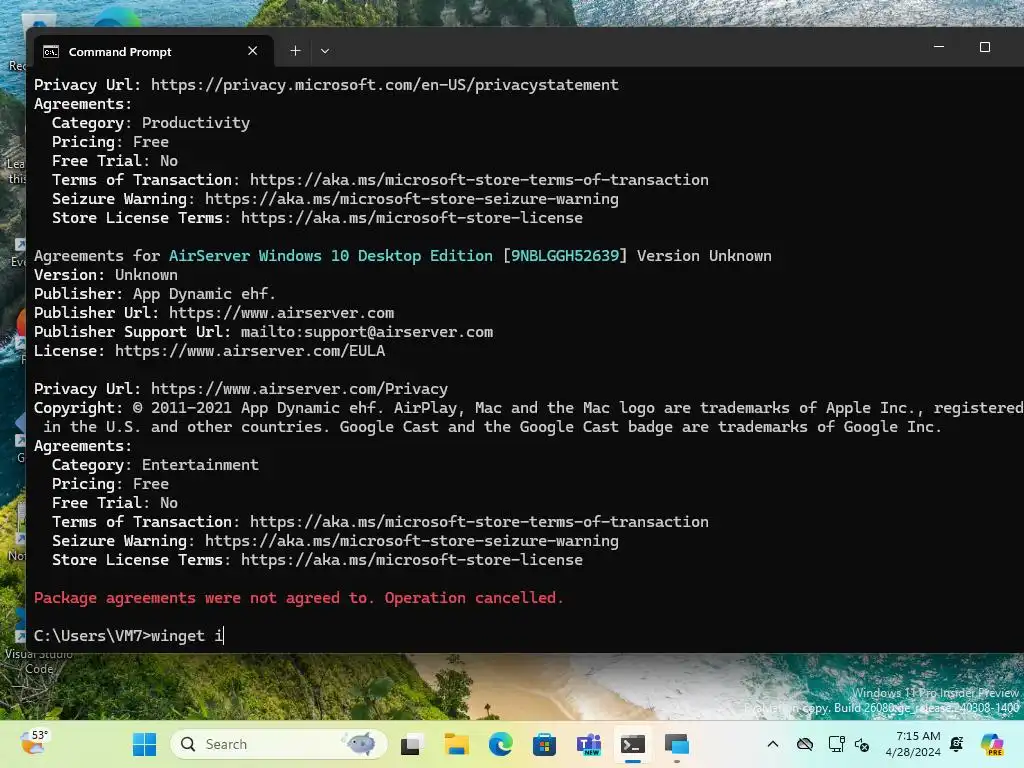Click the mailto:support@airserver.com address
This screenshot has width=1024, height=768.
(367, 332)
